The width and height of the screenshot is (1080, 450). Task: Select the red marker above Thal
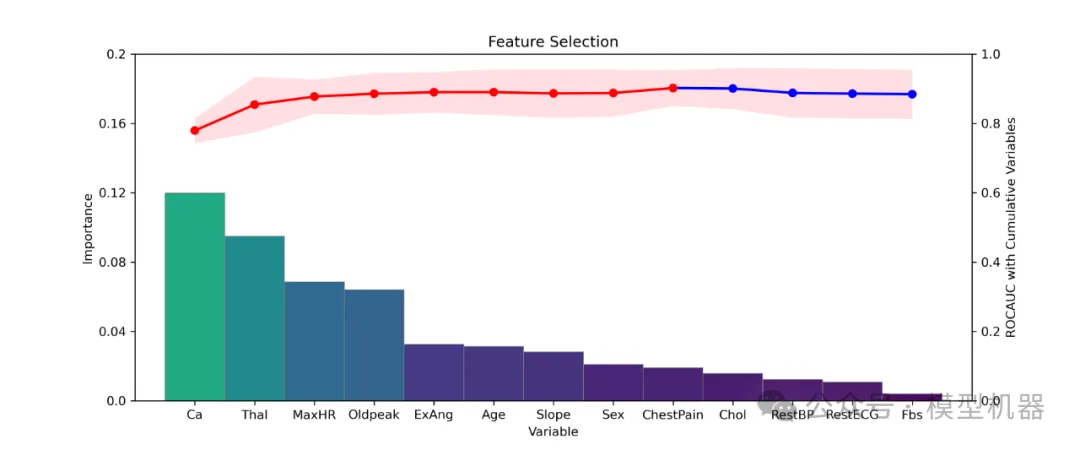point(255,105)
